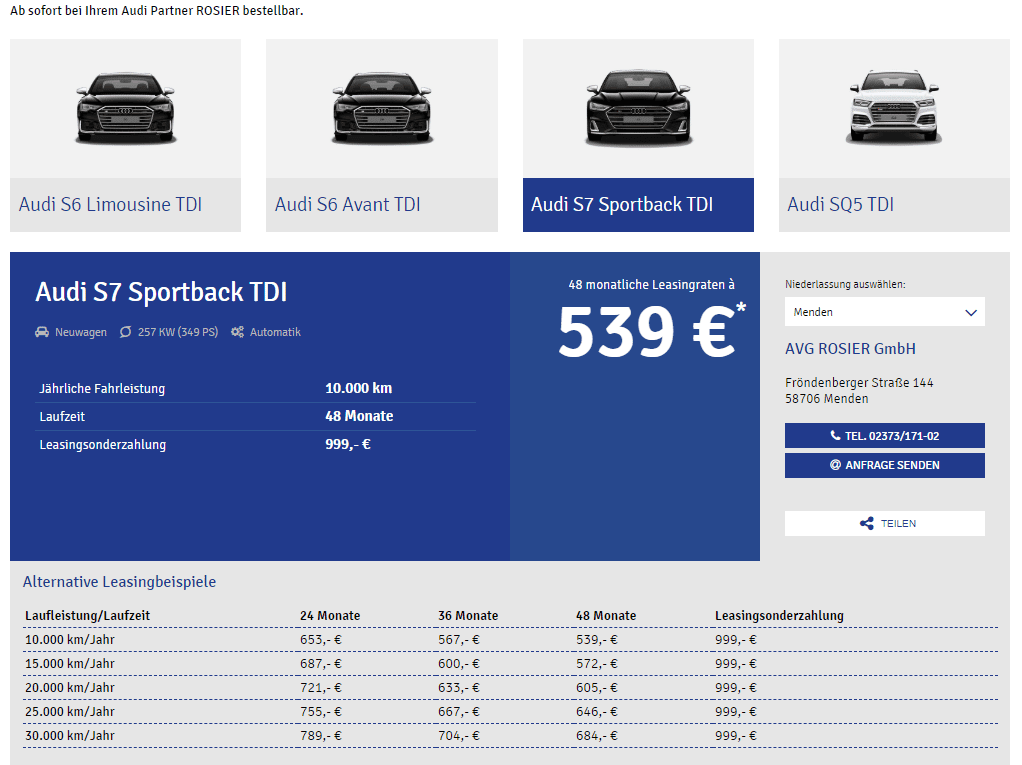Image resolution: width=1022 pixels, height=765 pixels.
Task: Click the 30.000 km/Jahr row label
Action: pyautogui.click(x=70, y=736)
